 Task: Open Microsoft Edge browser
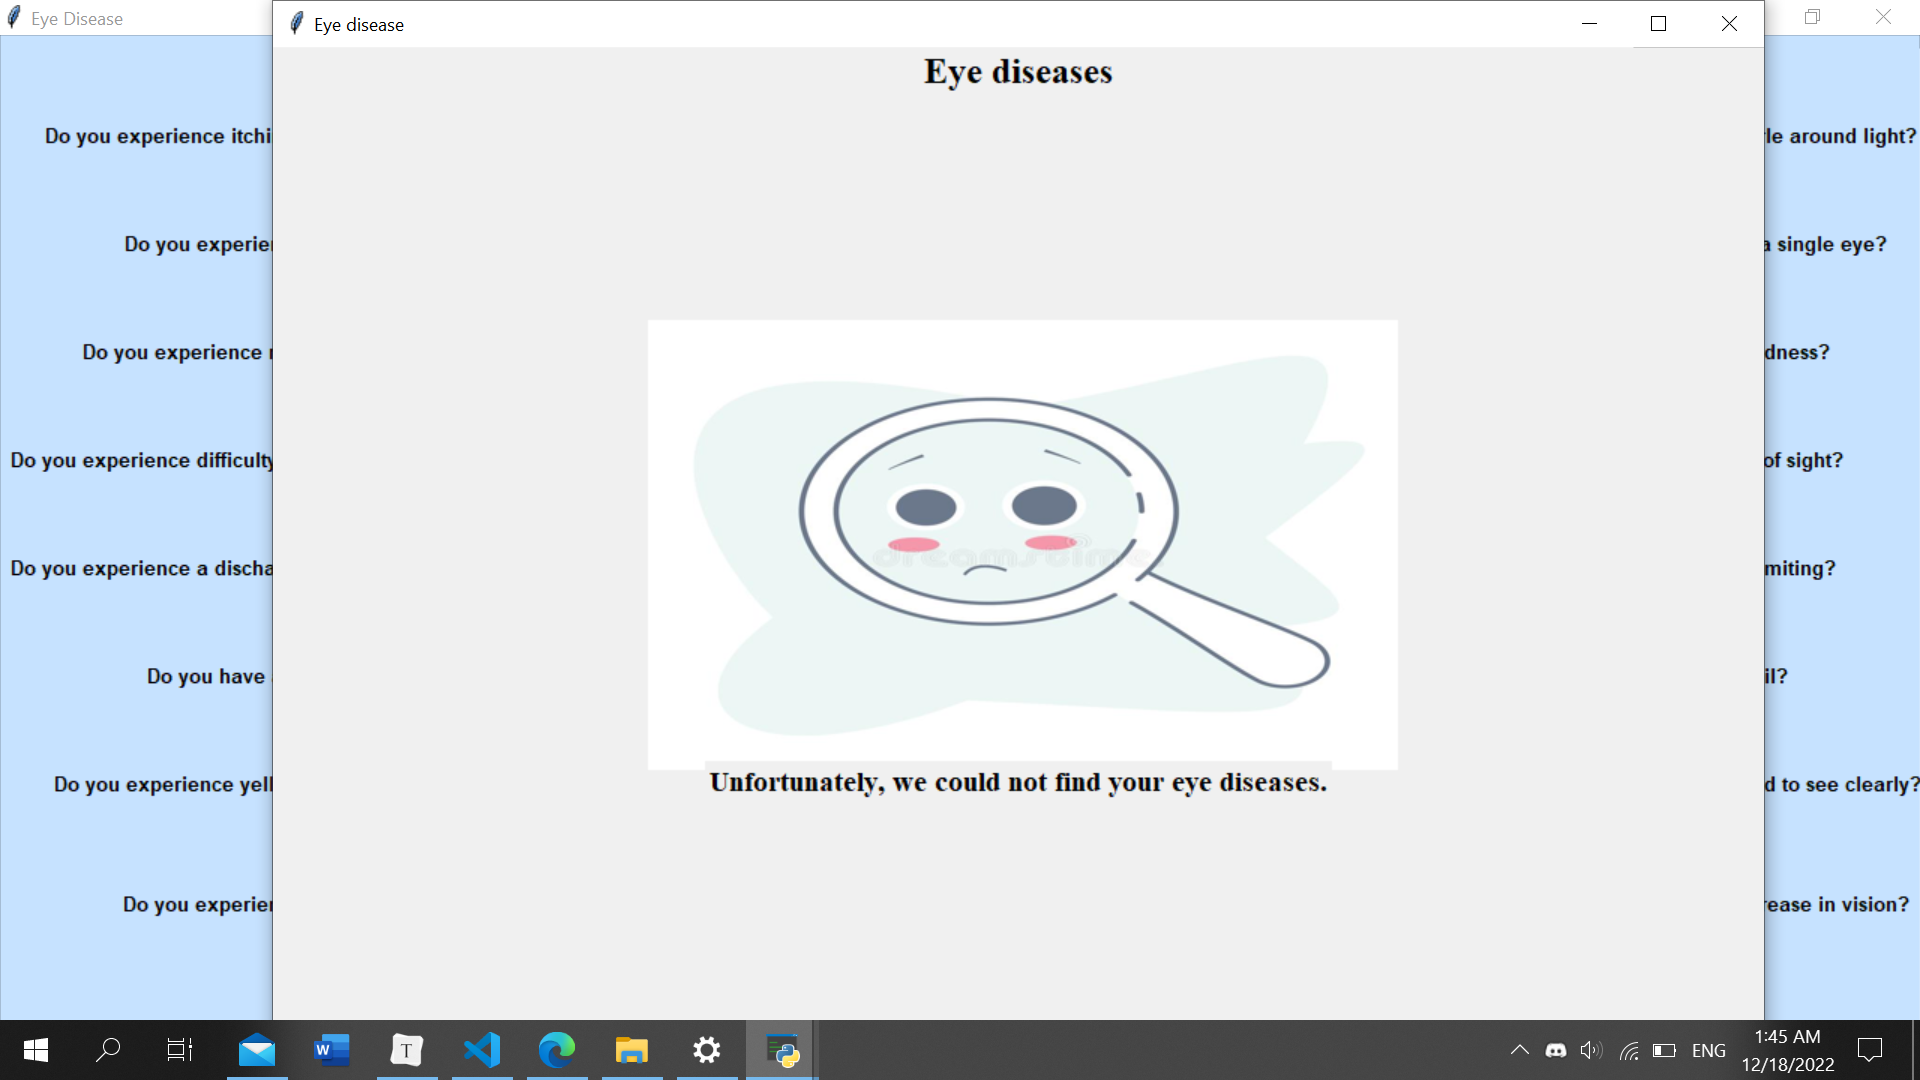(557, 1050)
